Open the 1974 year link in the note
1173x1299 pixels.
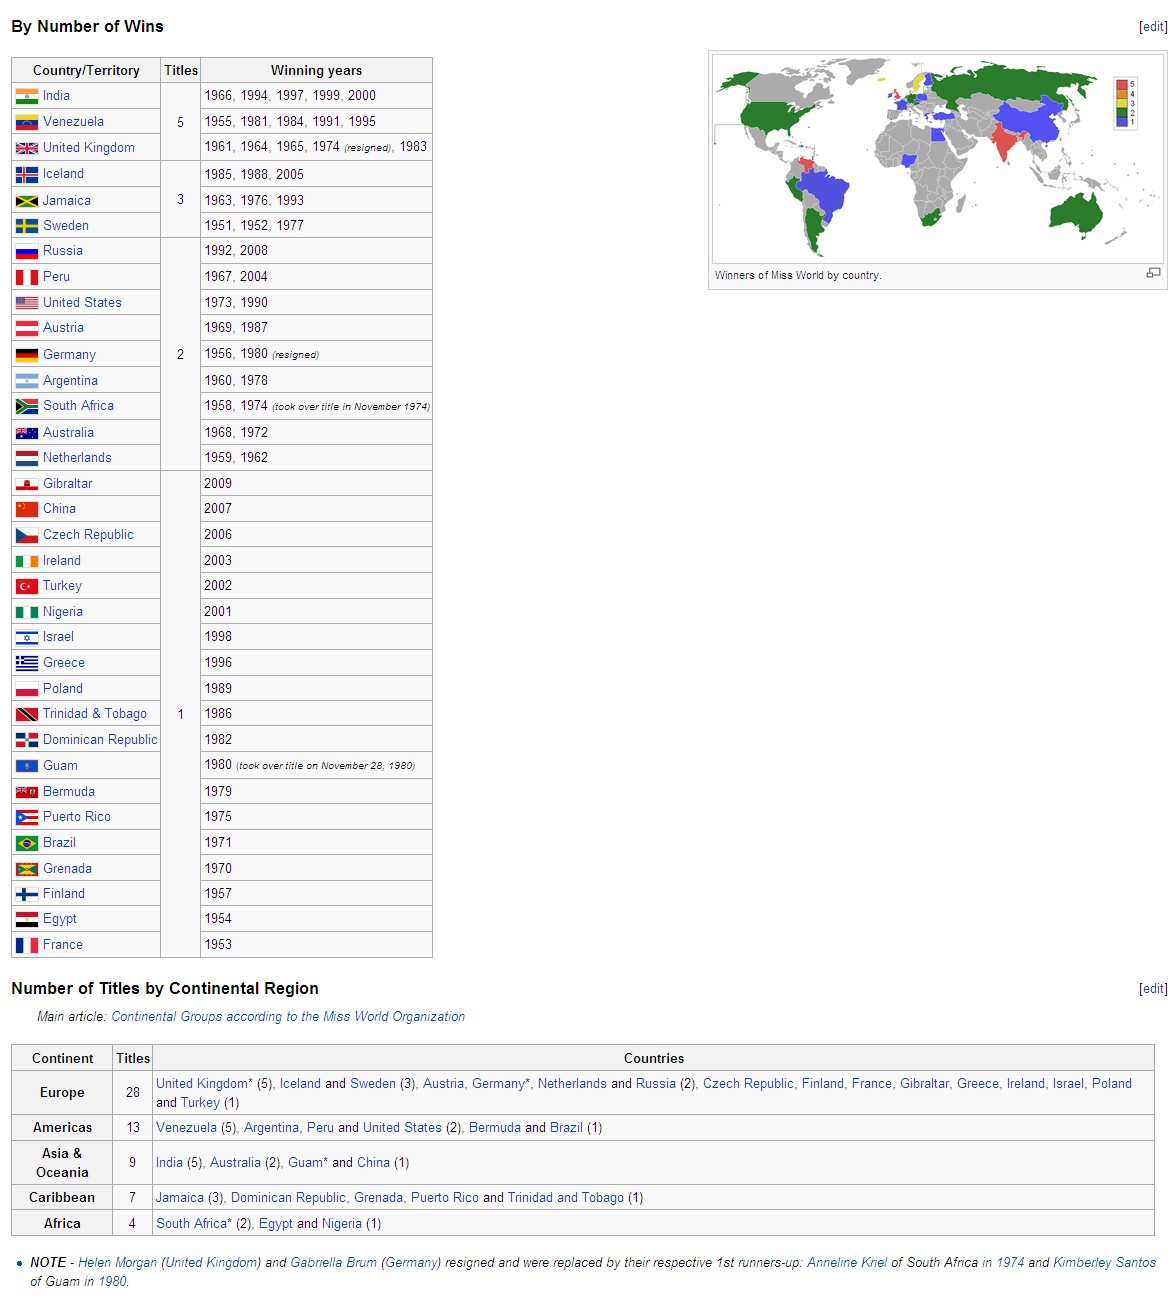pyautogui.click(x=1010, y=1263)
